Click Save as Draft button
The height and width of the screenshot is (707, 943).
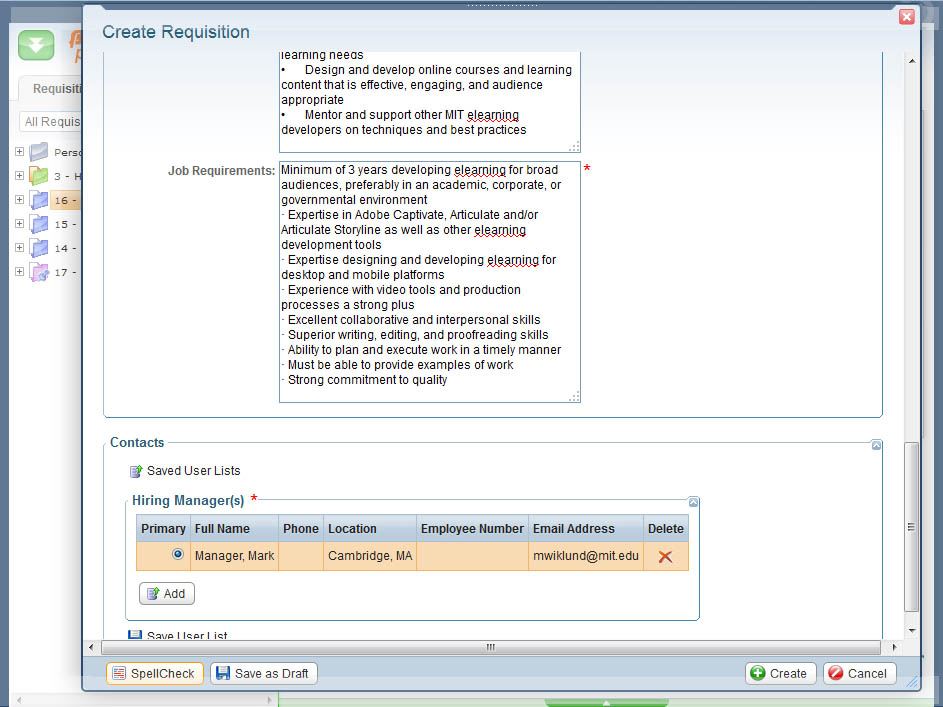(x=263, y=674)
